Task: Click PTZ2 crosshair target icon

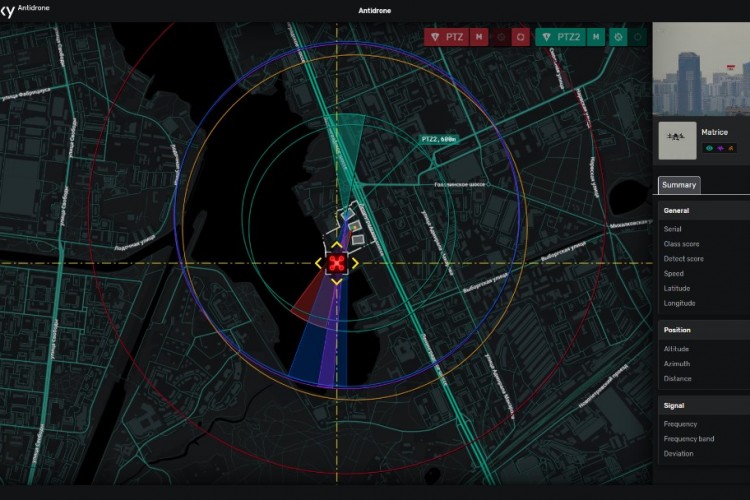Action: coord(618,37)
